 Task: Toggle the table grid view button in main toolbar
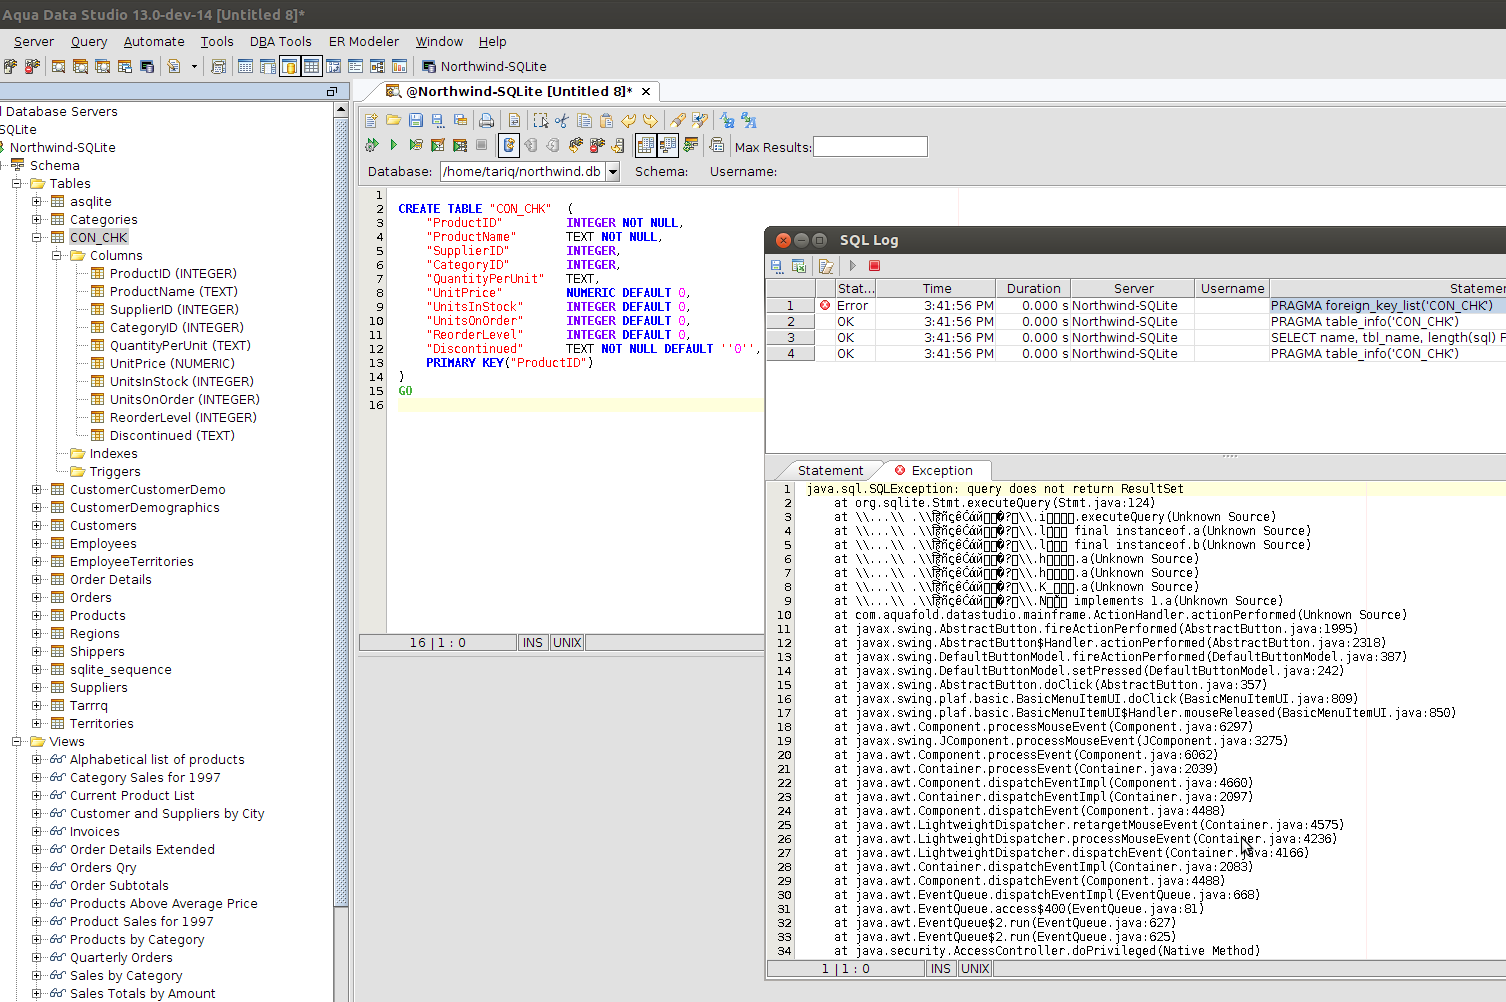coord(312,67)
